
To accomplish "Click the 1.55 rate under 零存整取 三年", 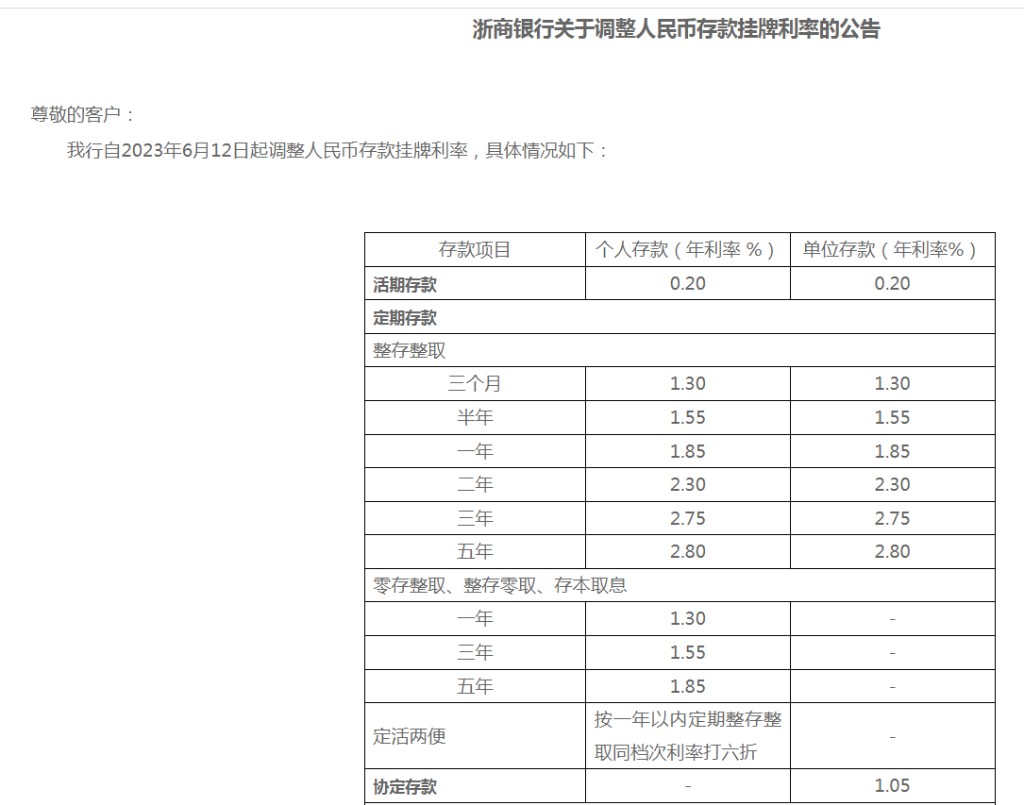I will [688, 653].
